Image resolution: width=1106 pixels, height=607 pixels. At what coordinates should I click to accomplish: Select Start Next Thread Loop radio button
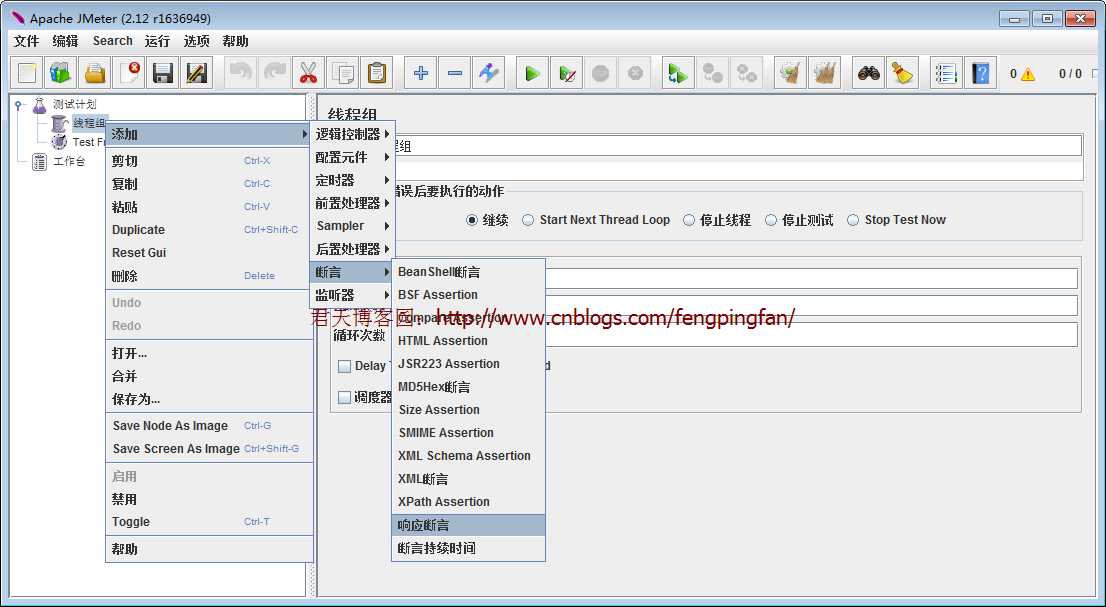click(x=528, y=220)
